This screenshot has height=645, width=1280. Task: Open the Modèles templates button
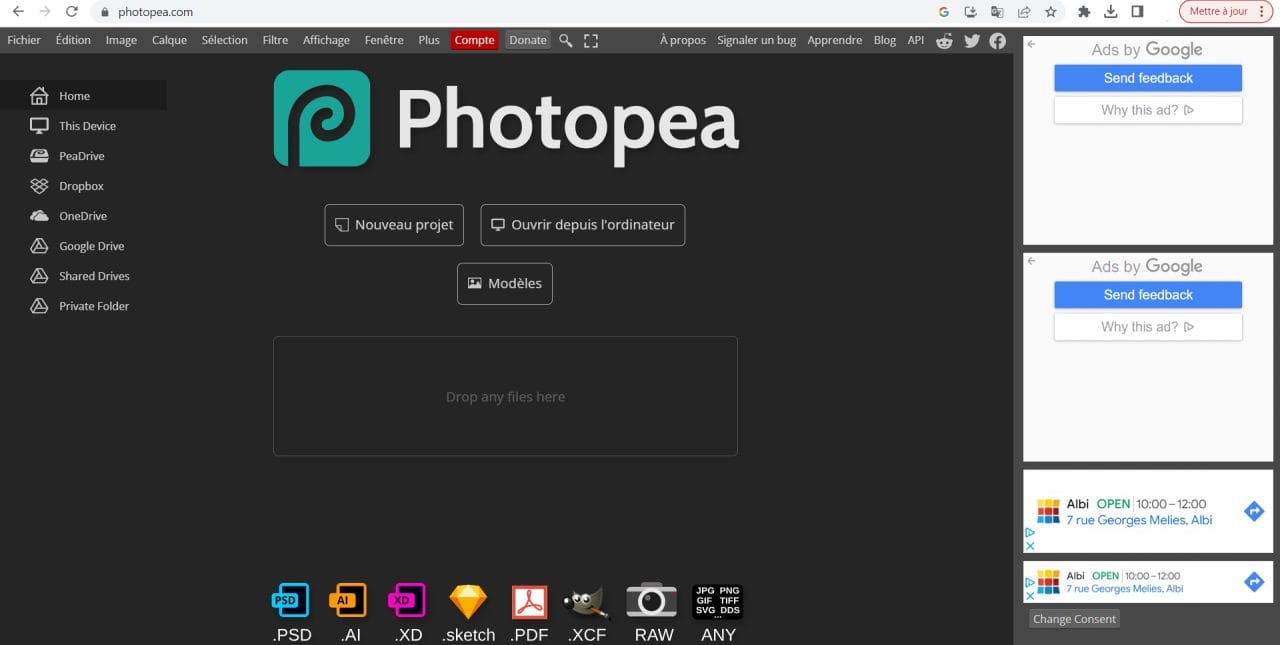click(504, 284)
